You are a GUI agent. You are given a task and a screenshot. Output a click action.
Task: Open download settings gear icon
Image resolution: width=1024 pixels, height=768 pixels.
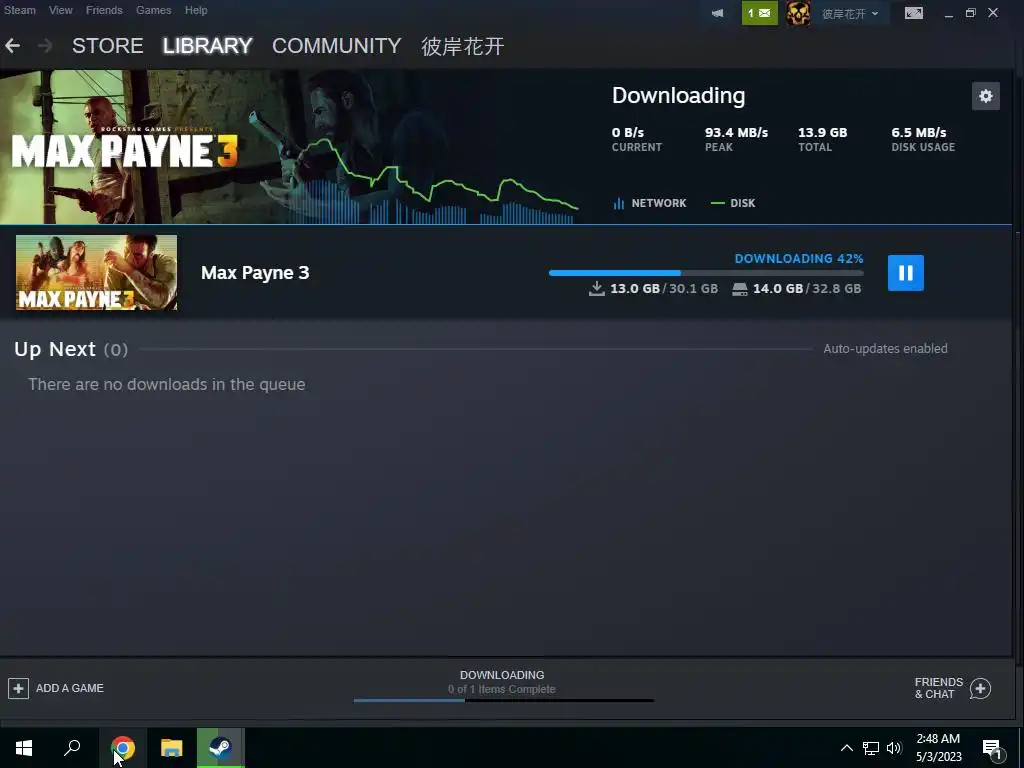[x=985, y=96]
